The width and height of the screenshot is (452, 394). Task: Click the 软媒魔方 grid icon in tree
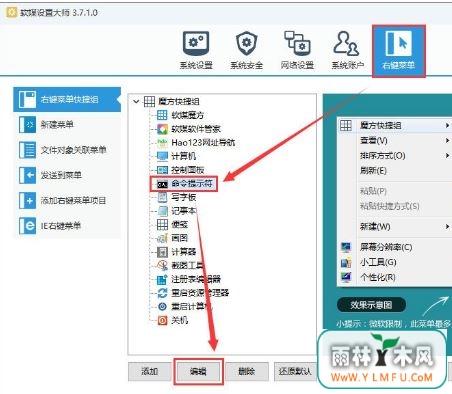(x=162, y=115)
